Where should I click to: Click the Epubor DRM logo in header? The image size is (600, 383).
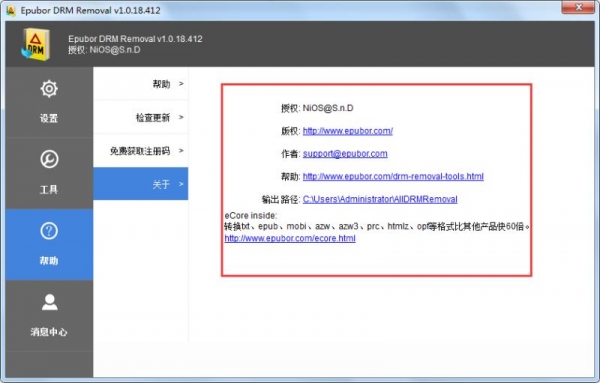coord(36,44)
